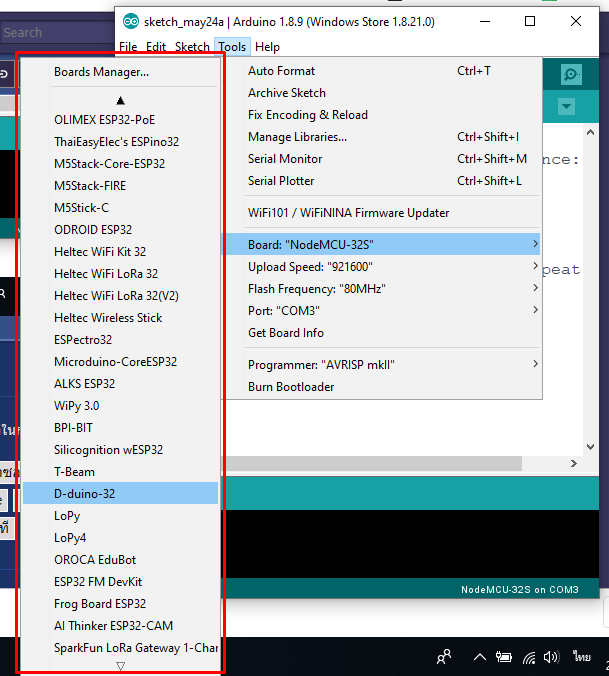Select OROCA EduBot board
Viewport: 609px width, 676px height.
click(121, 559)
